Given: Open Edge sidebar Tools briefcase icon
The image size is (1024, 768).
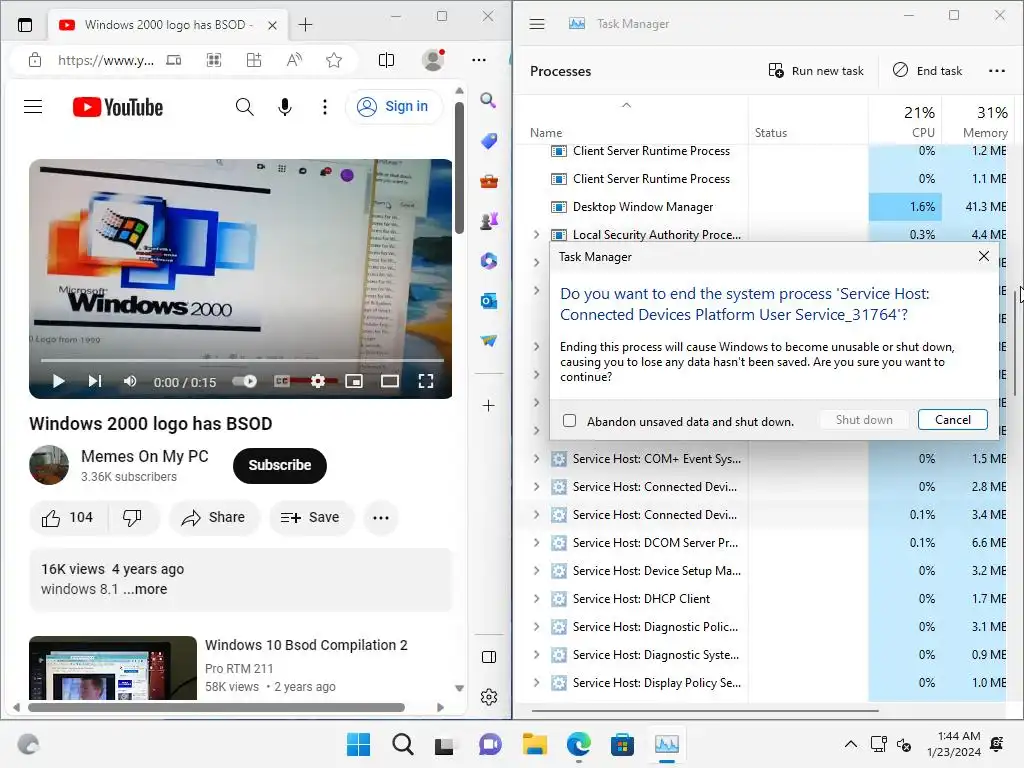Looking at the screenshot, I should tap(488, 181).
